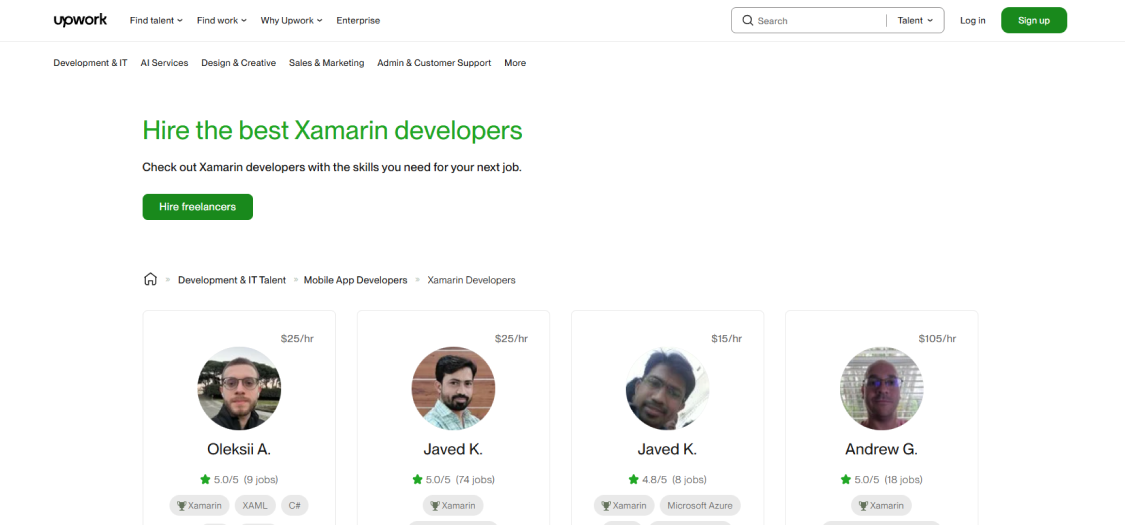This screenshot has height=525, width=1125.
Task: Click the Microsoft Azure skill tag
Action: [x=700, y=506]
